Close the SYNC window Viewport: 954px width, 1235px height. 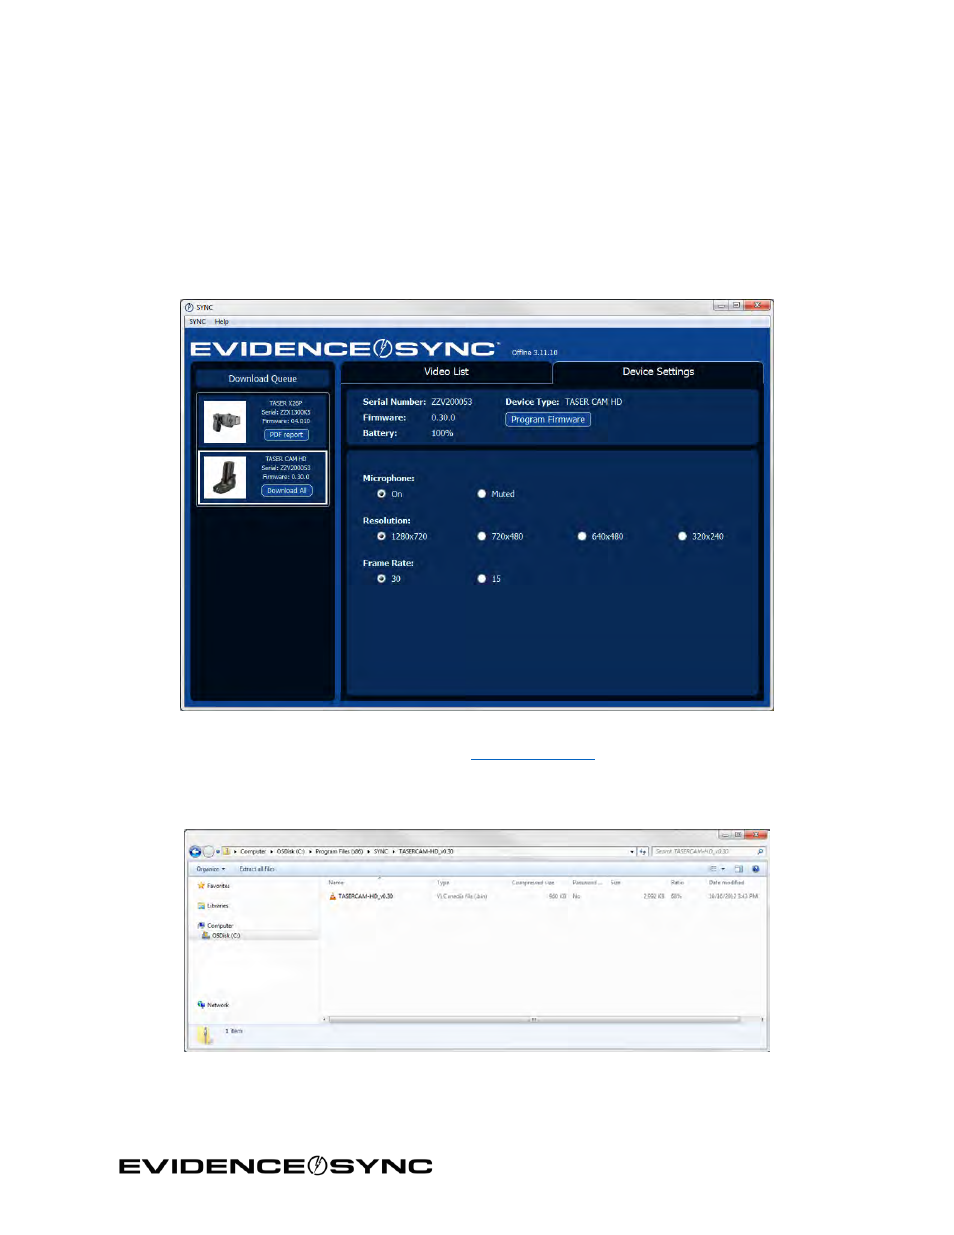tap(757, 306)
